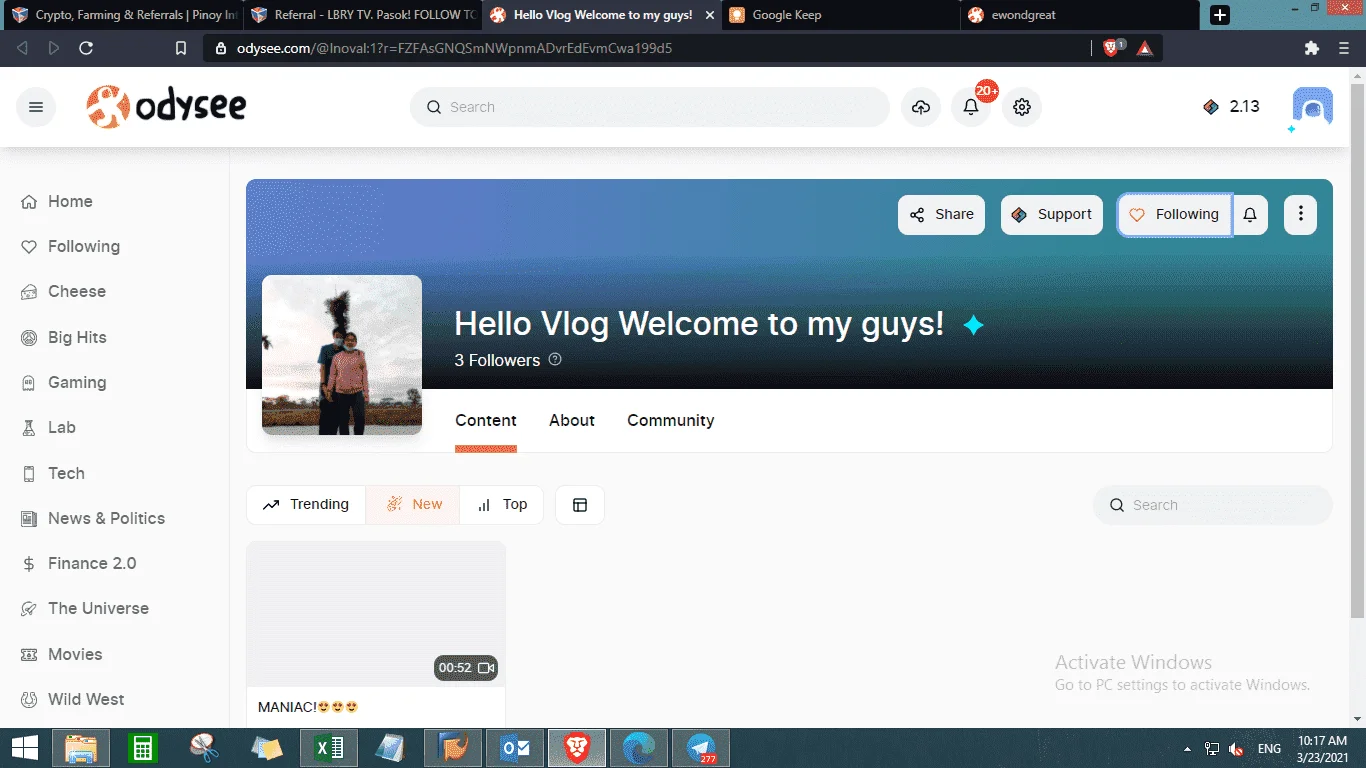Switch to the Referral - LBRY TV tab
This screenshot has width=1366, height=768.
tap(361, 15)
